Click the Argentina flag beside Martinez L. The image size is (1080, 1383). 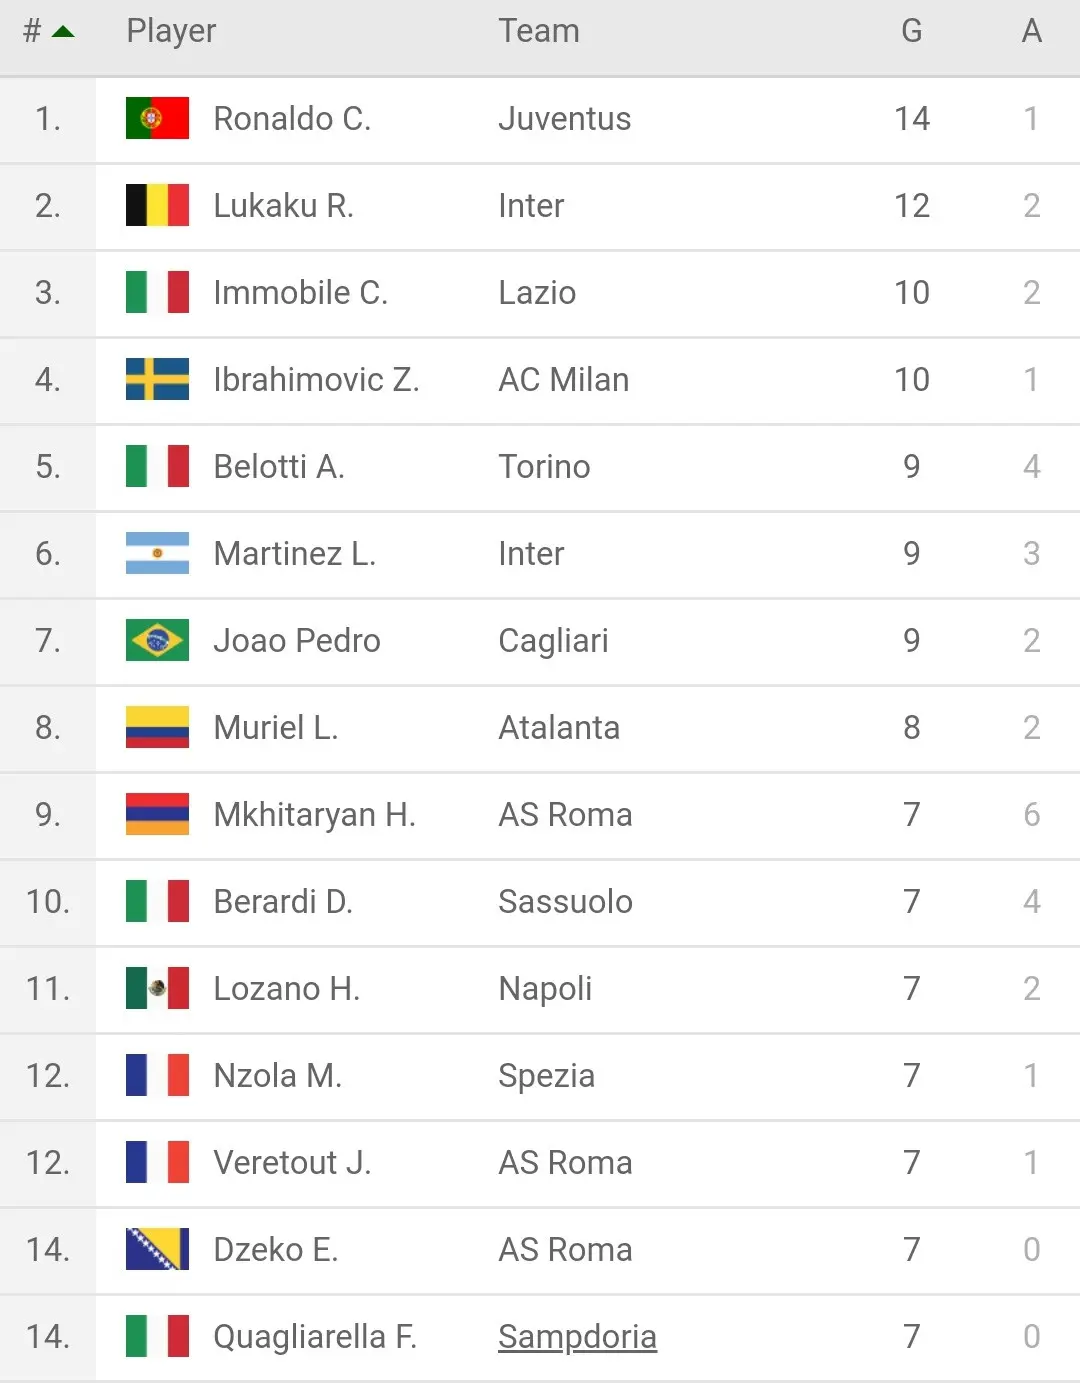click(157, 553)
